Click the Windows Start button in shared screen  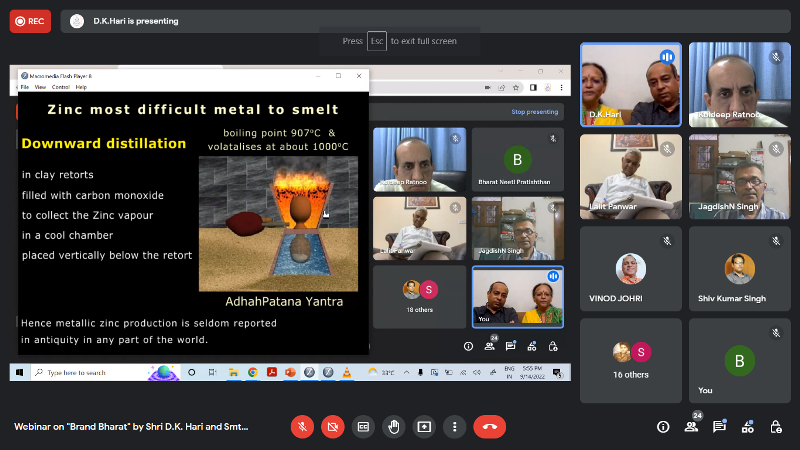(x=18, y=372)
